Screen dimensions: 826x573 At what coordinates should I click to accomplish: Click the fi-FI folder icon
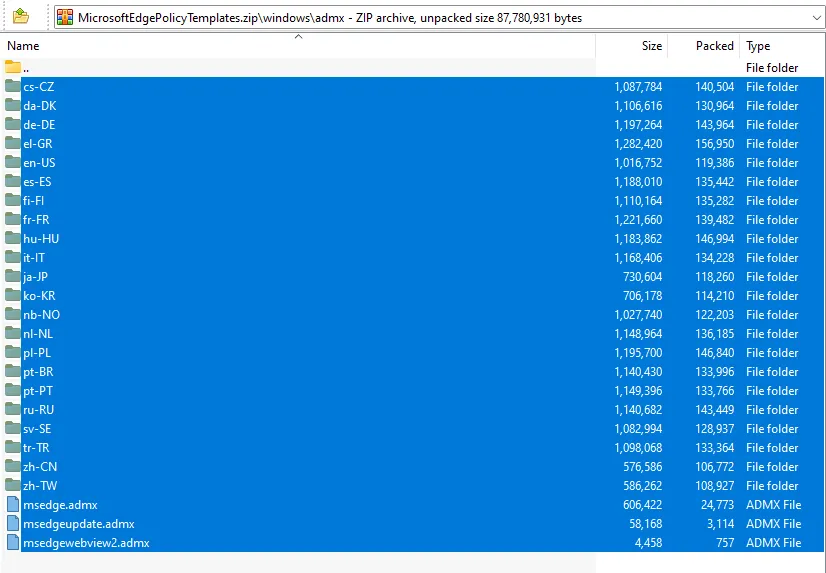pyautogui.click(x=13, y=200)
